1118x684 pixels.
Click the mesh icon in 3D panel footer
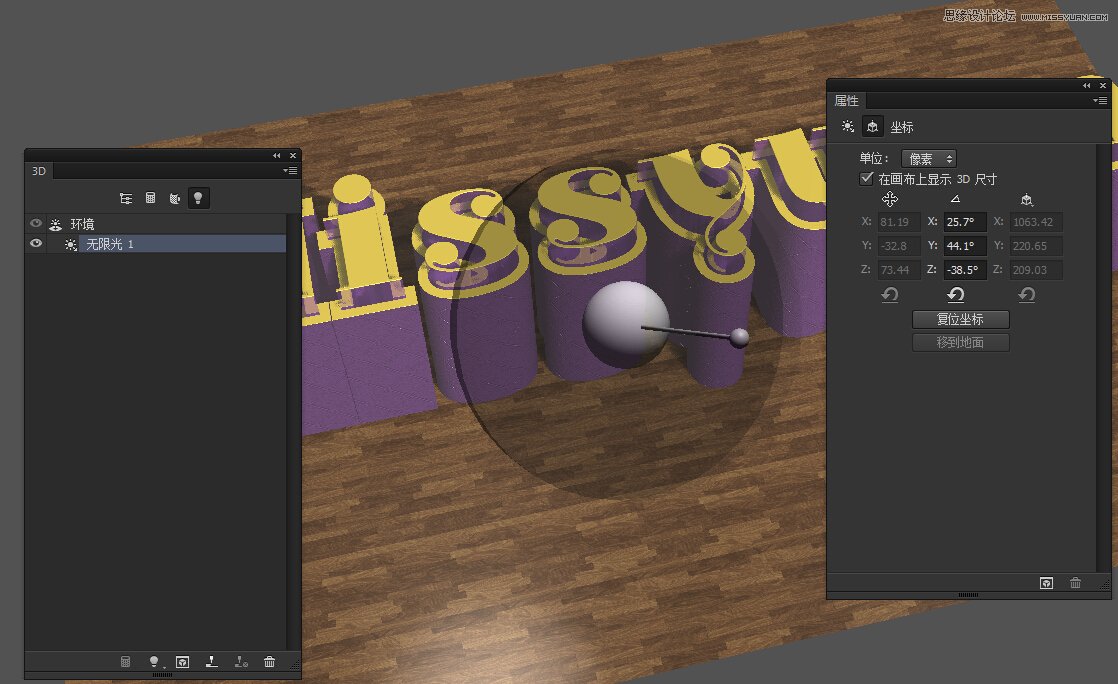point(125,662)
